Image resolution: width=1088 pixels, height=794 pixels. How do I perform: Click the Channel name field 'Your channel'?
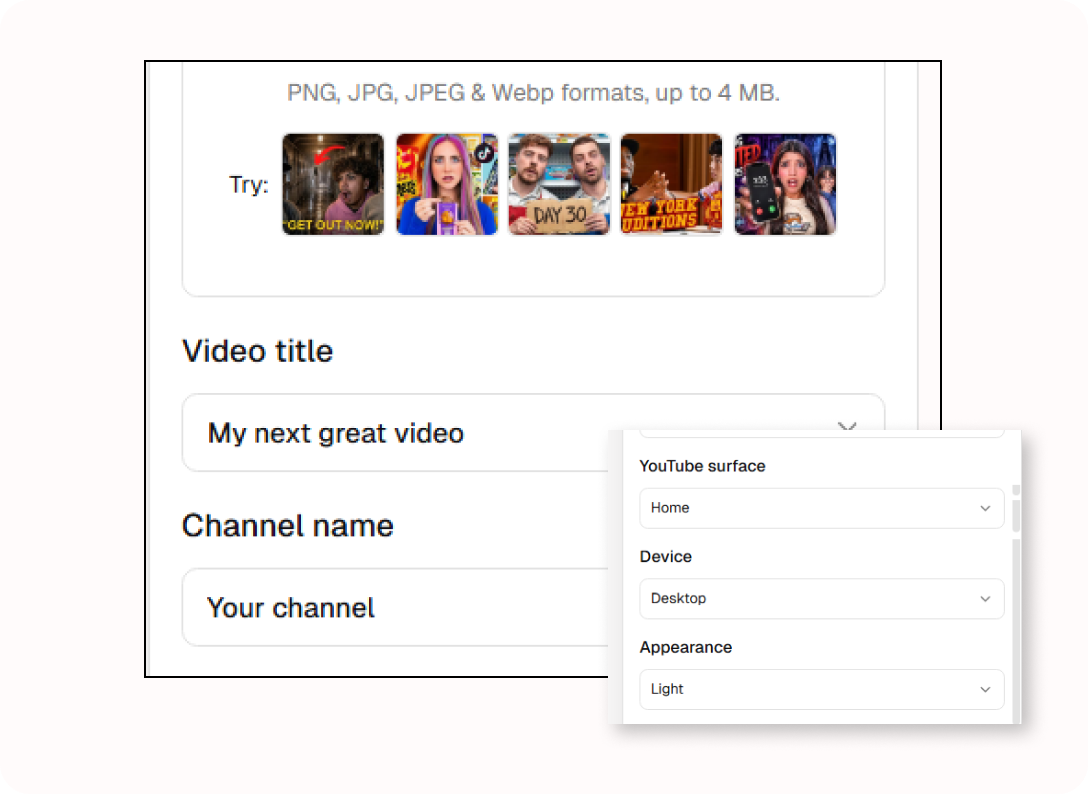coord(396,607)
